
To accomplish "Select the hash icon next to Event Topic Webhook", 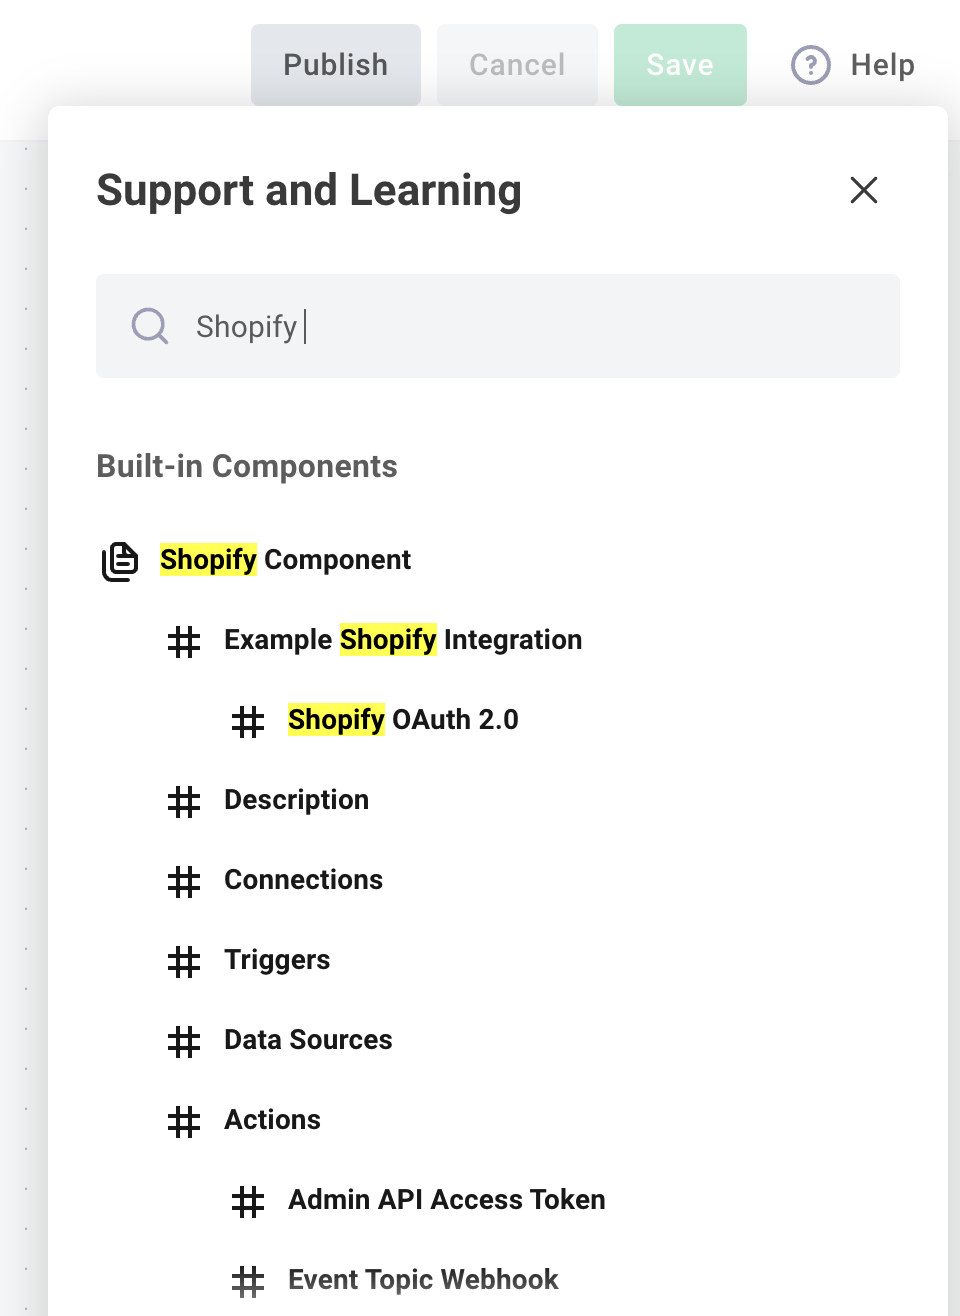I will 247,1282.
